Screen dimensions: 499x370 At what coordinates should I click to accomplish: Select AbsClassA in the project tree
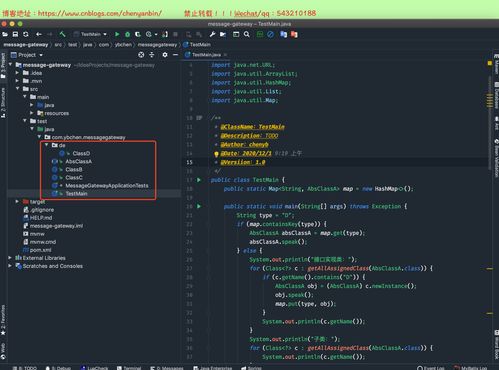[x=78, y=161]
